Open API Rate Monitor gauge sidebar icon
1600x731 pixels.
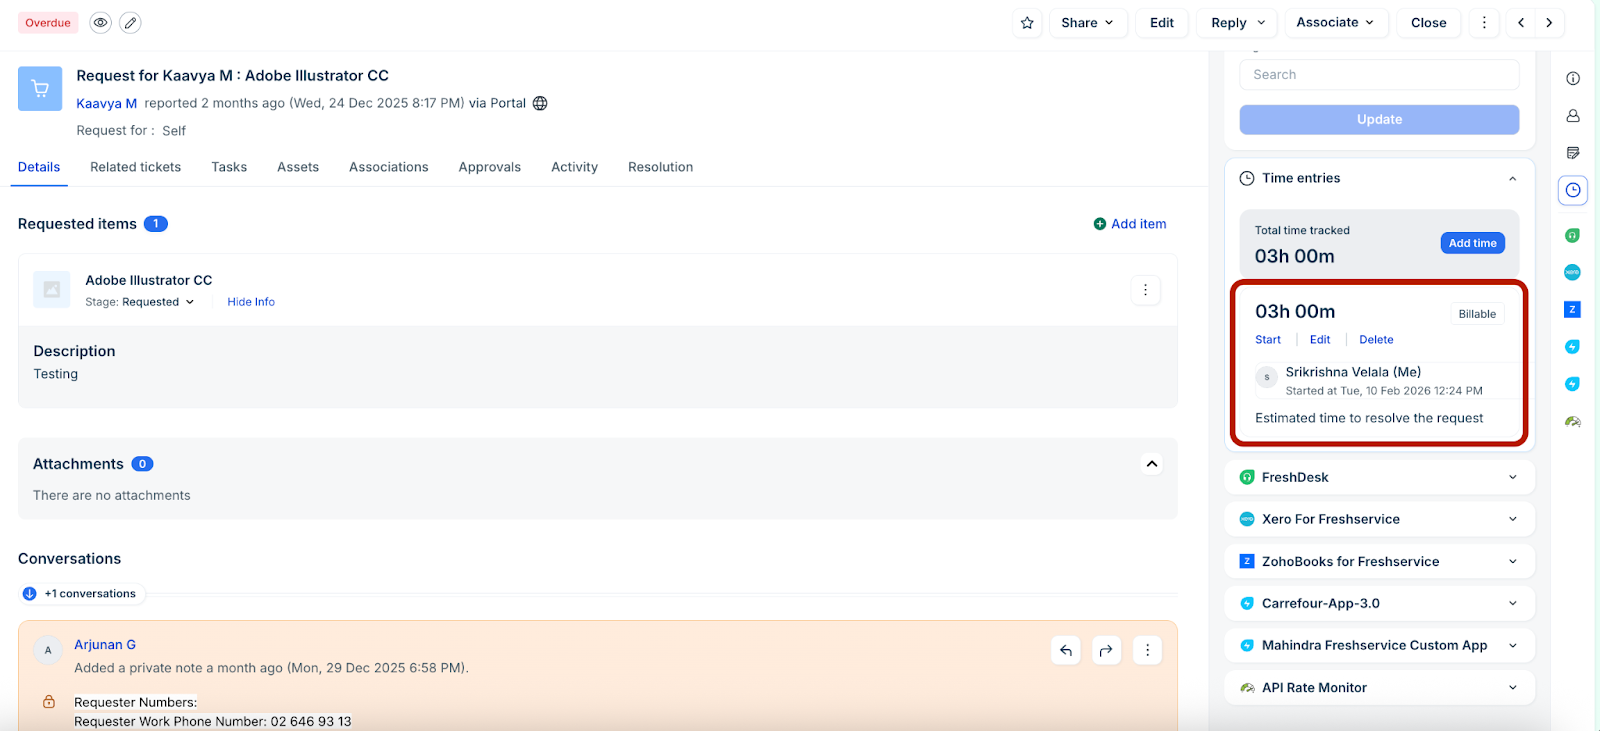pyautogui.click(x=1572, y=421)
